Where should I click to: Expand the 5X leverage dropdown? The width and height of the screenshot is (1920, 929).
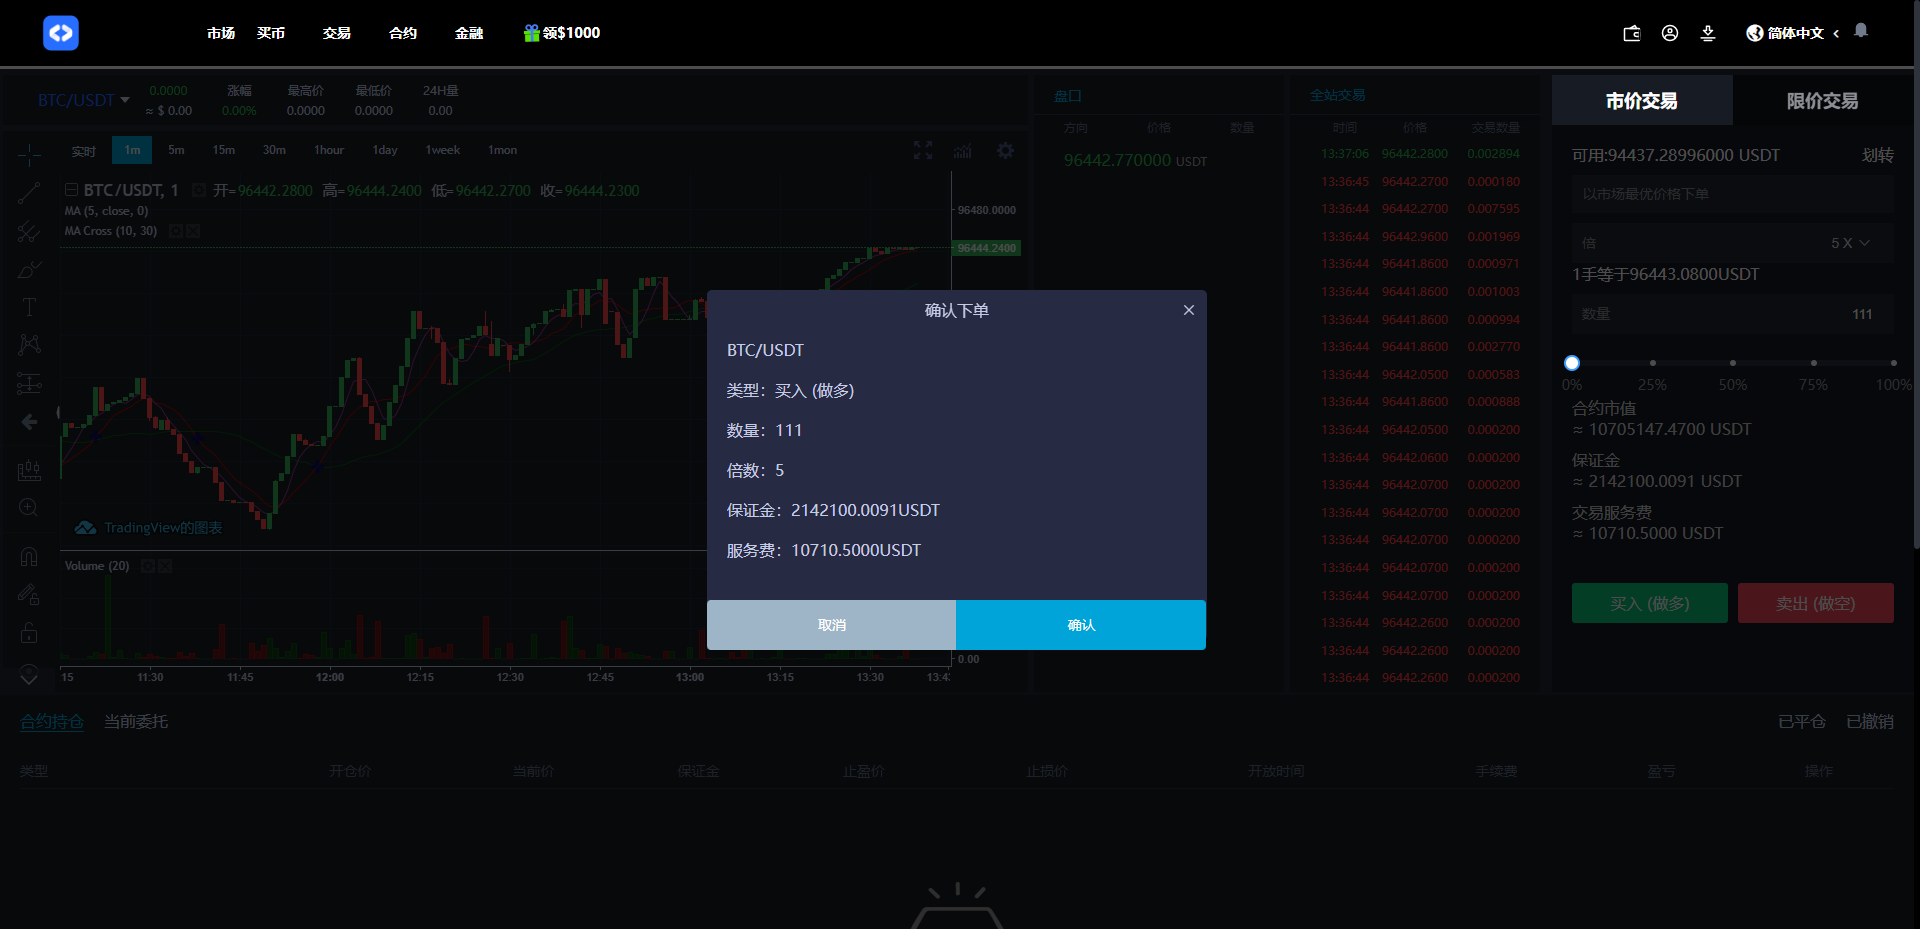(1847, 242)
